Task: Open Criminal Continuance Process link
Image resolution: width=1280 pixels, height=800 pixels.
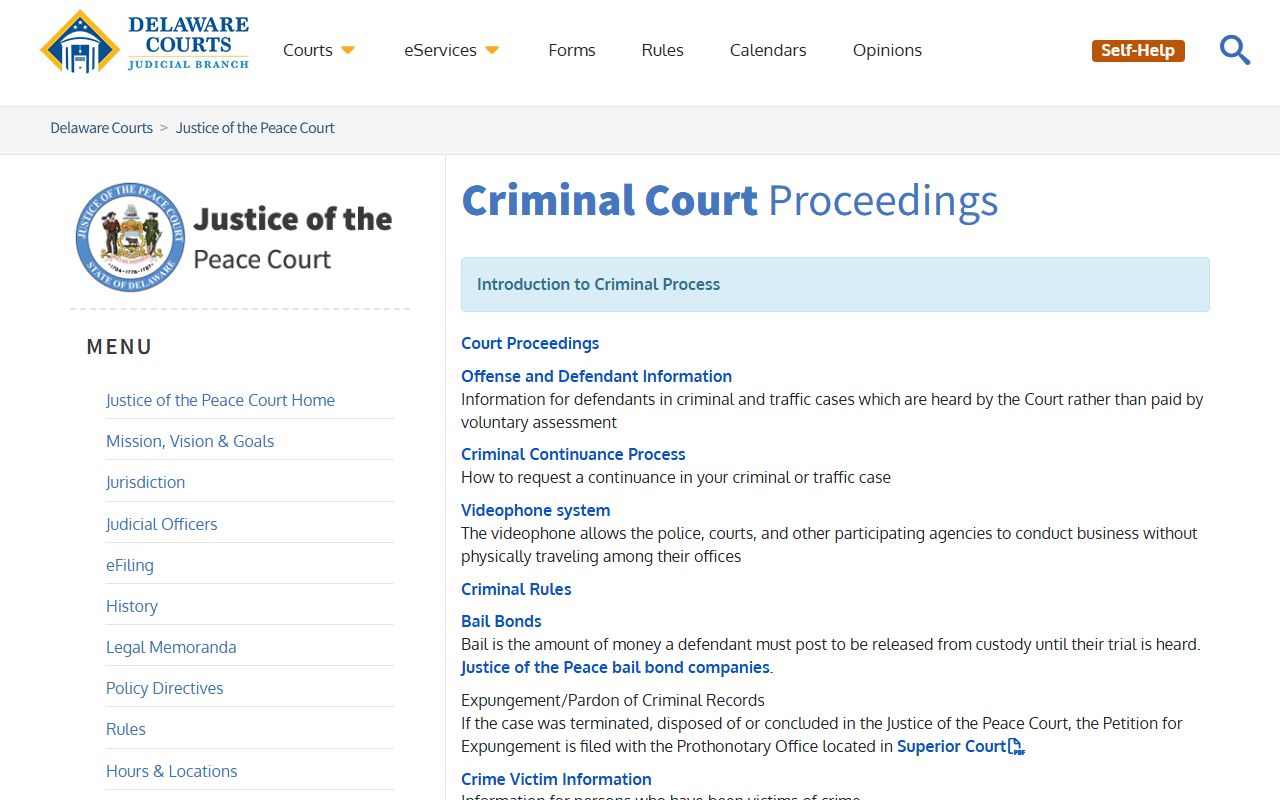Action: point(573,454)
